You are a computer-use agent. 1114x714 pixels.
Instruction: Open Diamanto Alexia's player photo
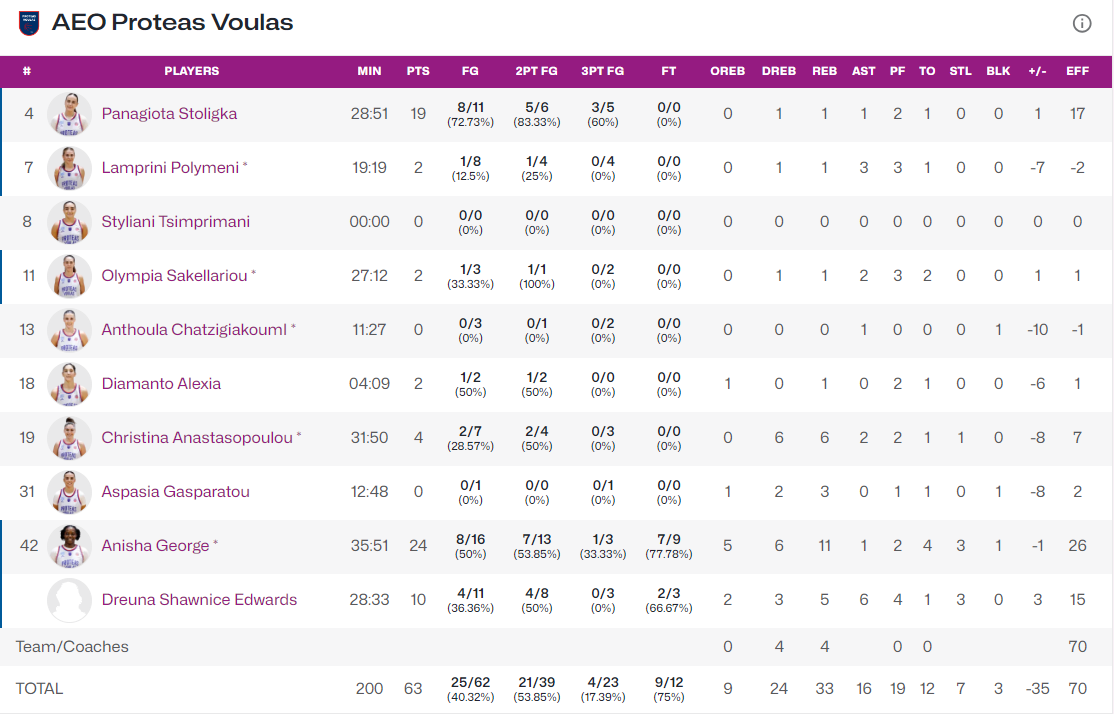tap(69, 384)
